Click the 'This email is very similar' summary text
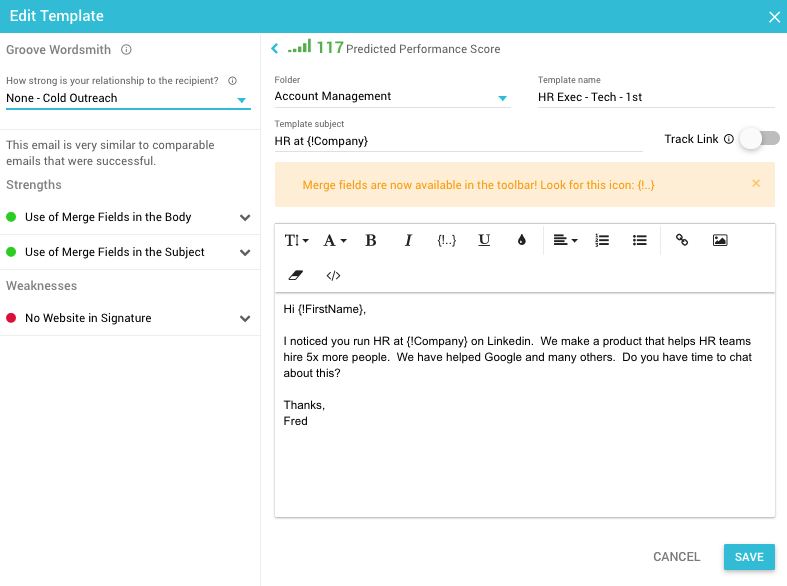 (x=110, y=153)
